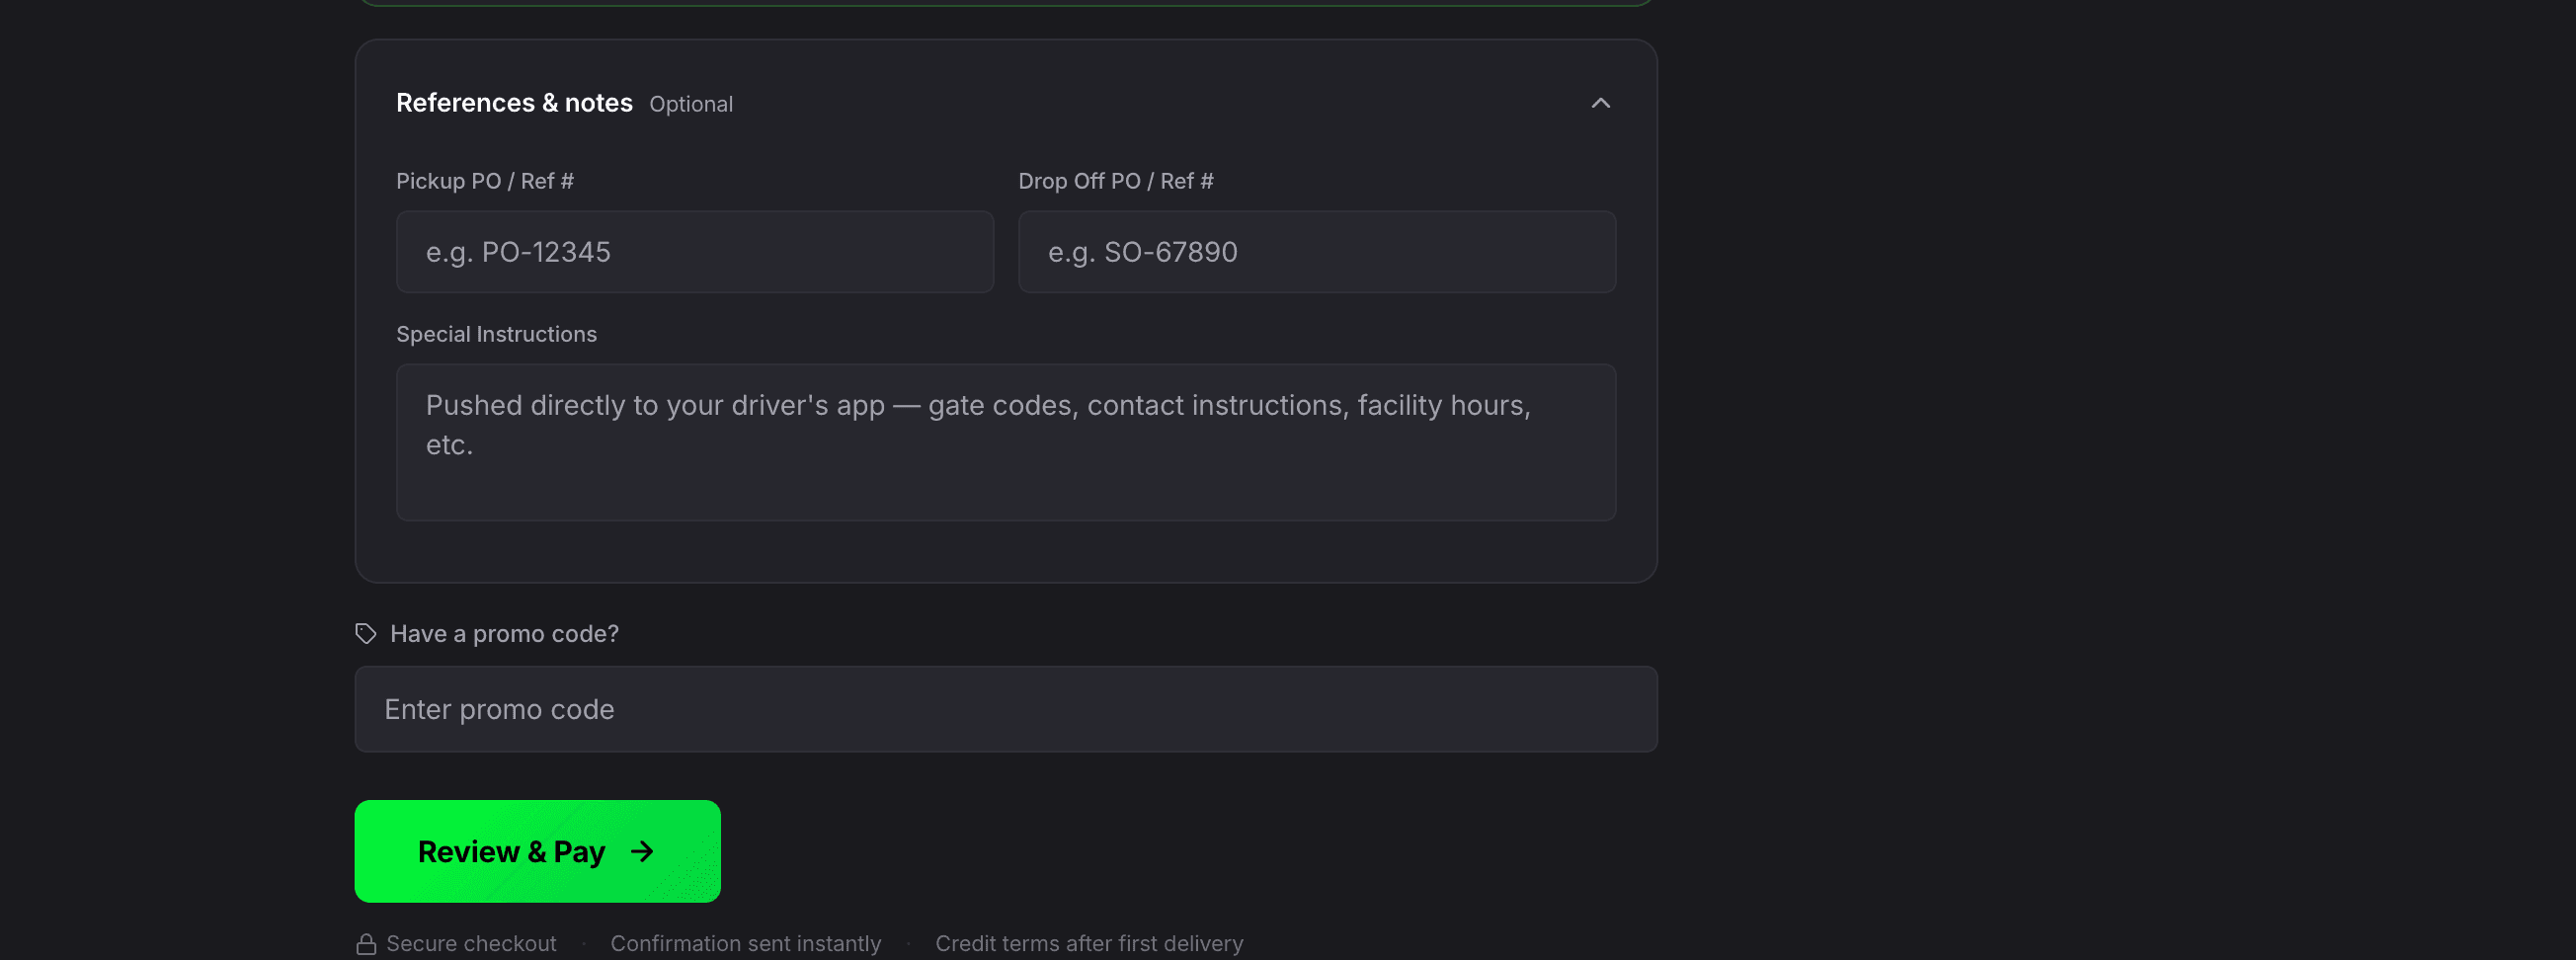This screenshot has height=960, width=2576.
Task: Click the Review & Pay button
Action: tap(538, 851)
